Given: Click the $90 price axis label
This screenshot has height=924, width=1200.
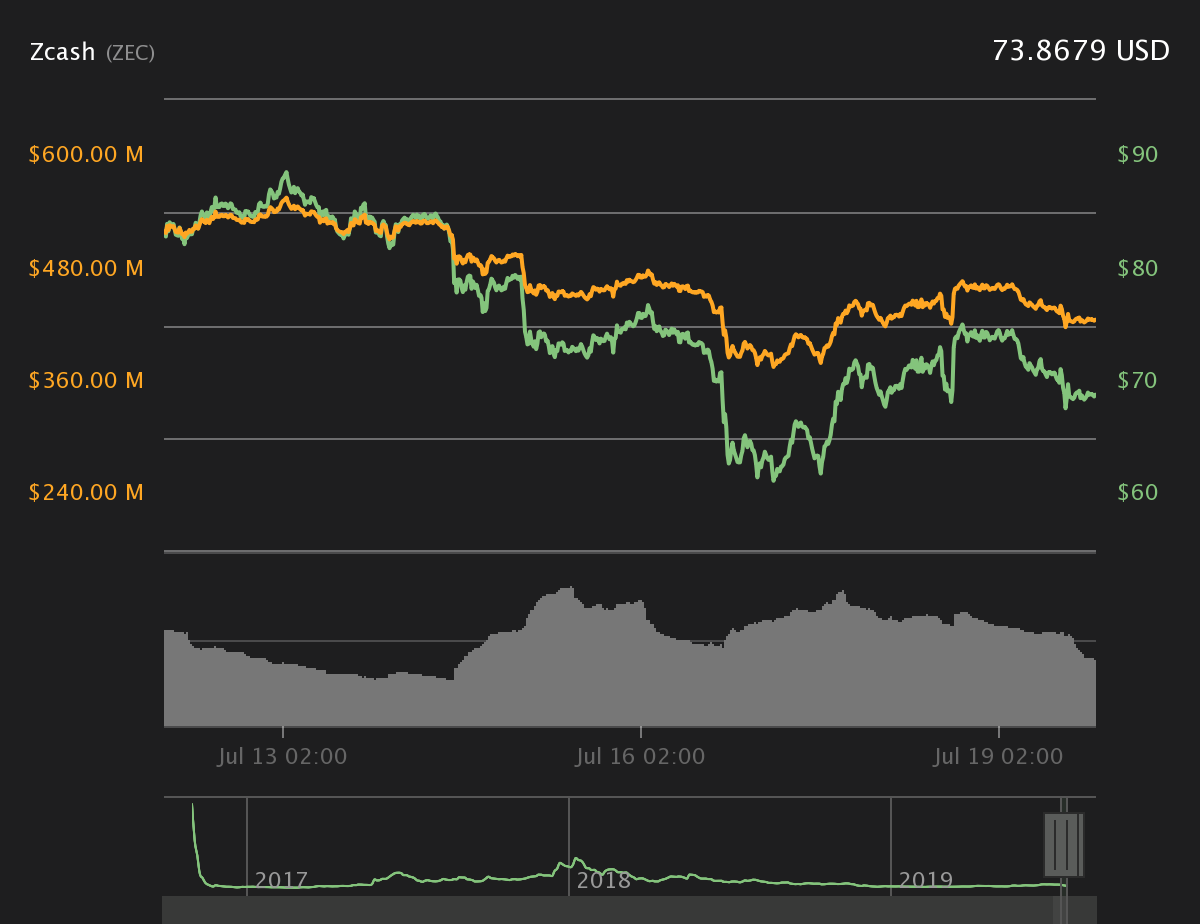Looking at the screenshot, I should pos(1137,155).
